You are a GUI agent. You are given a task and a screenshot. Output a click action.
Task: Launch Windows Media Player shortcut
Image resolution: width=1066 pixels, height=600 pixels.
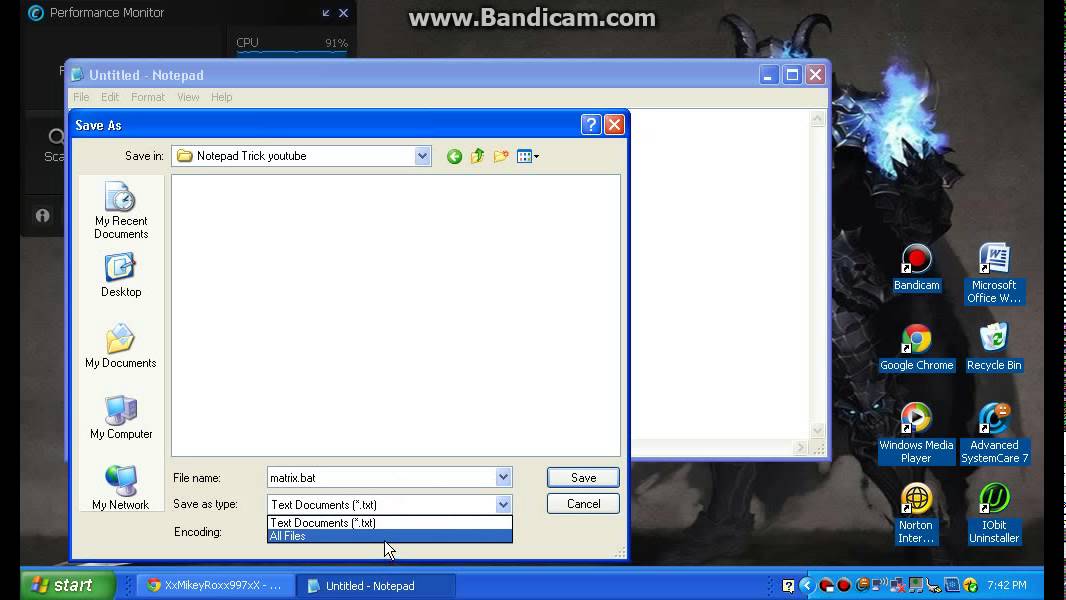916,434
